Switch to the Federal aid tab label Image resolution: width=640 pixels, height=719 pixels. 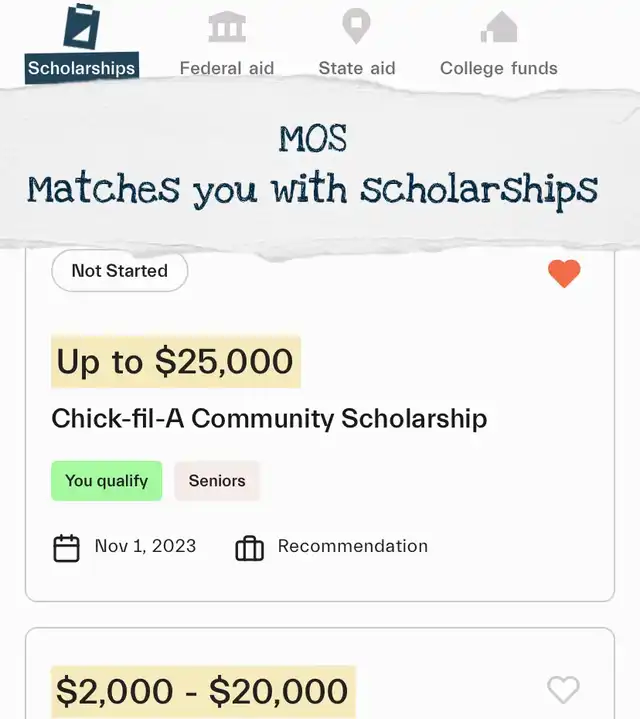(227, 69)
